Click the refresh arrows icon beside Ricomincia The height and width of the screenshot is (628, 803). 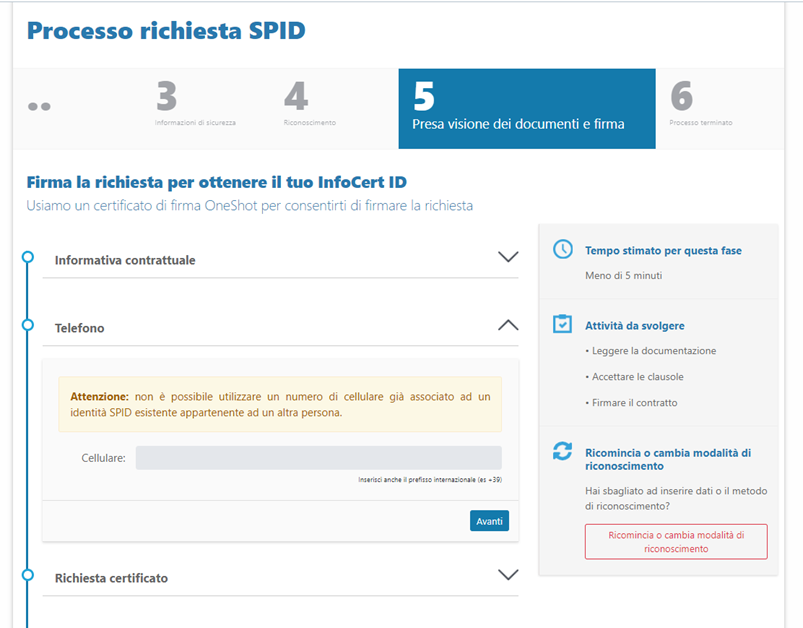click(x=562, y=451)
